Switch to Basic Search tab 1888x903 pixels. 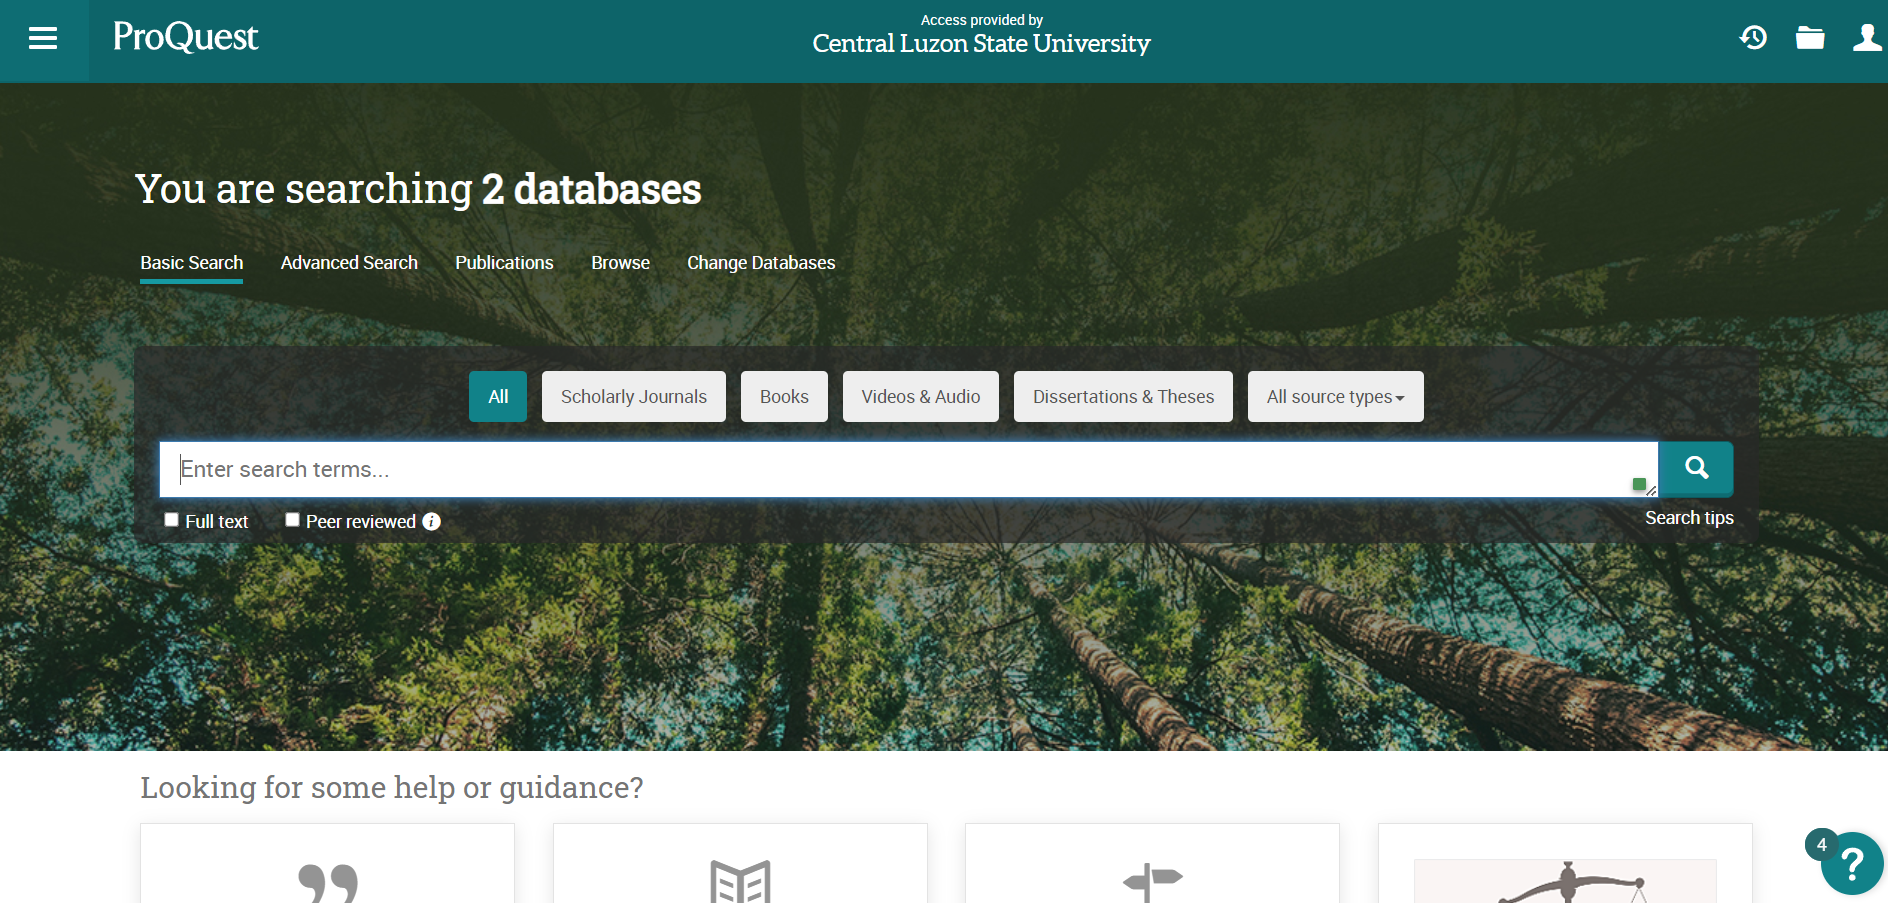click(192, 263)
